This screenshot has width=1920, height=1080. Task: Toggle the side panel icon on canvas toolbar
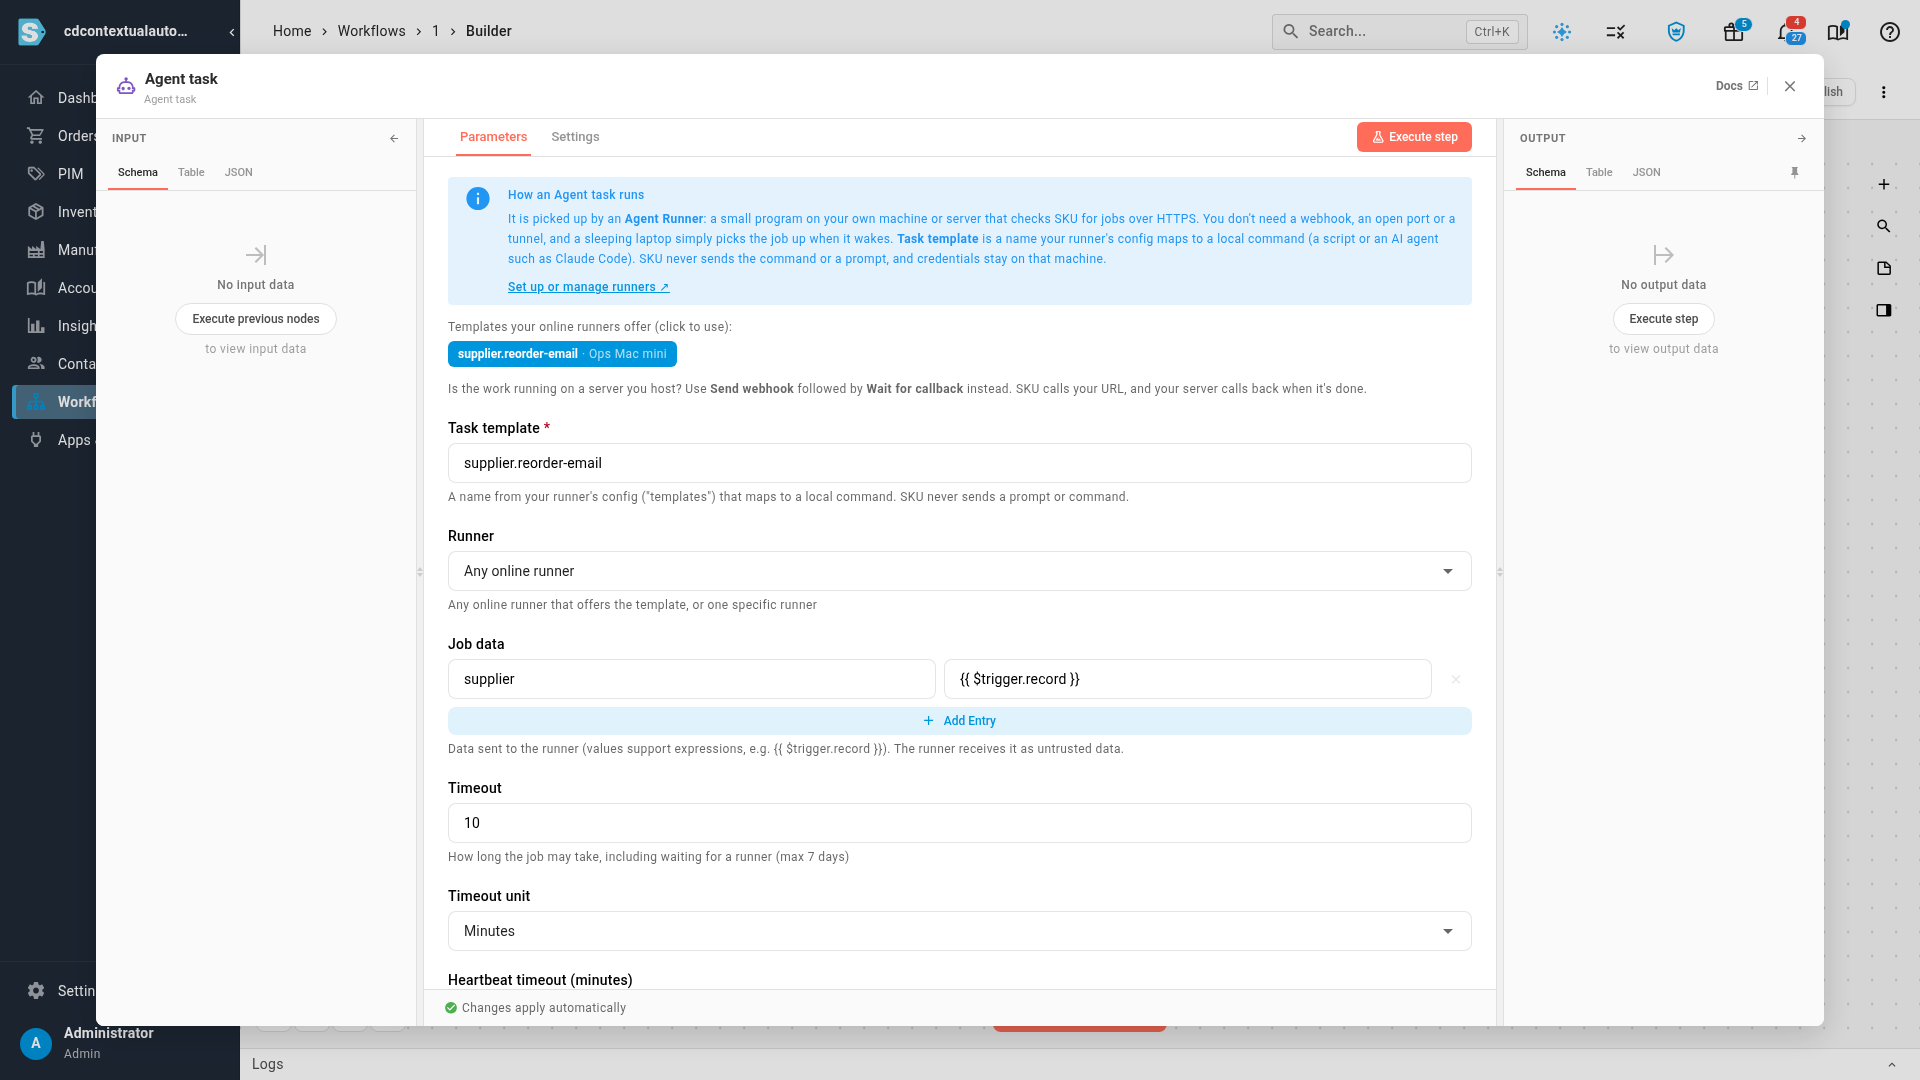pyautogui.click(x=1884, y=311)
